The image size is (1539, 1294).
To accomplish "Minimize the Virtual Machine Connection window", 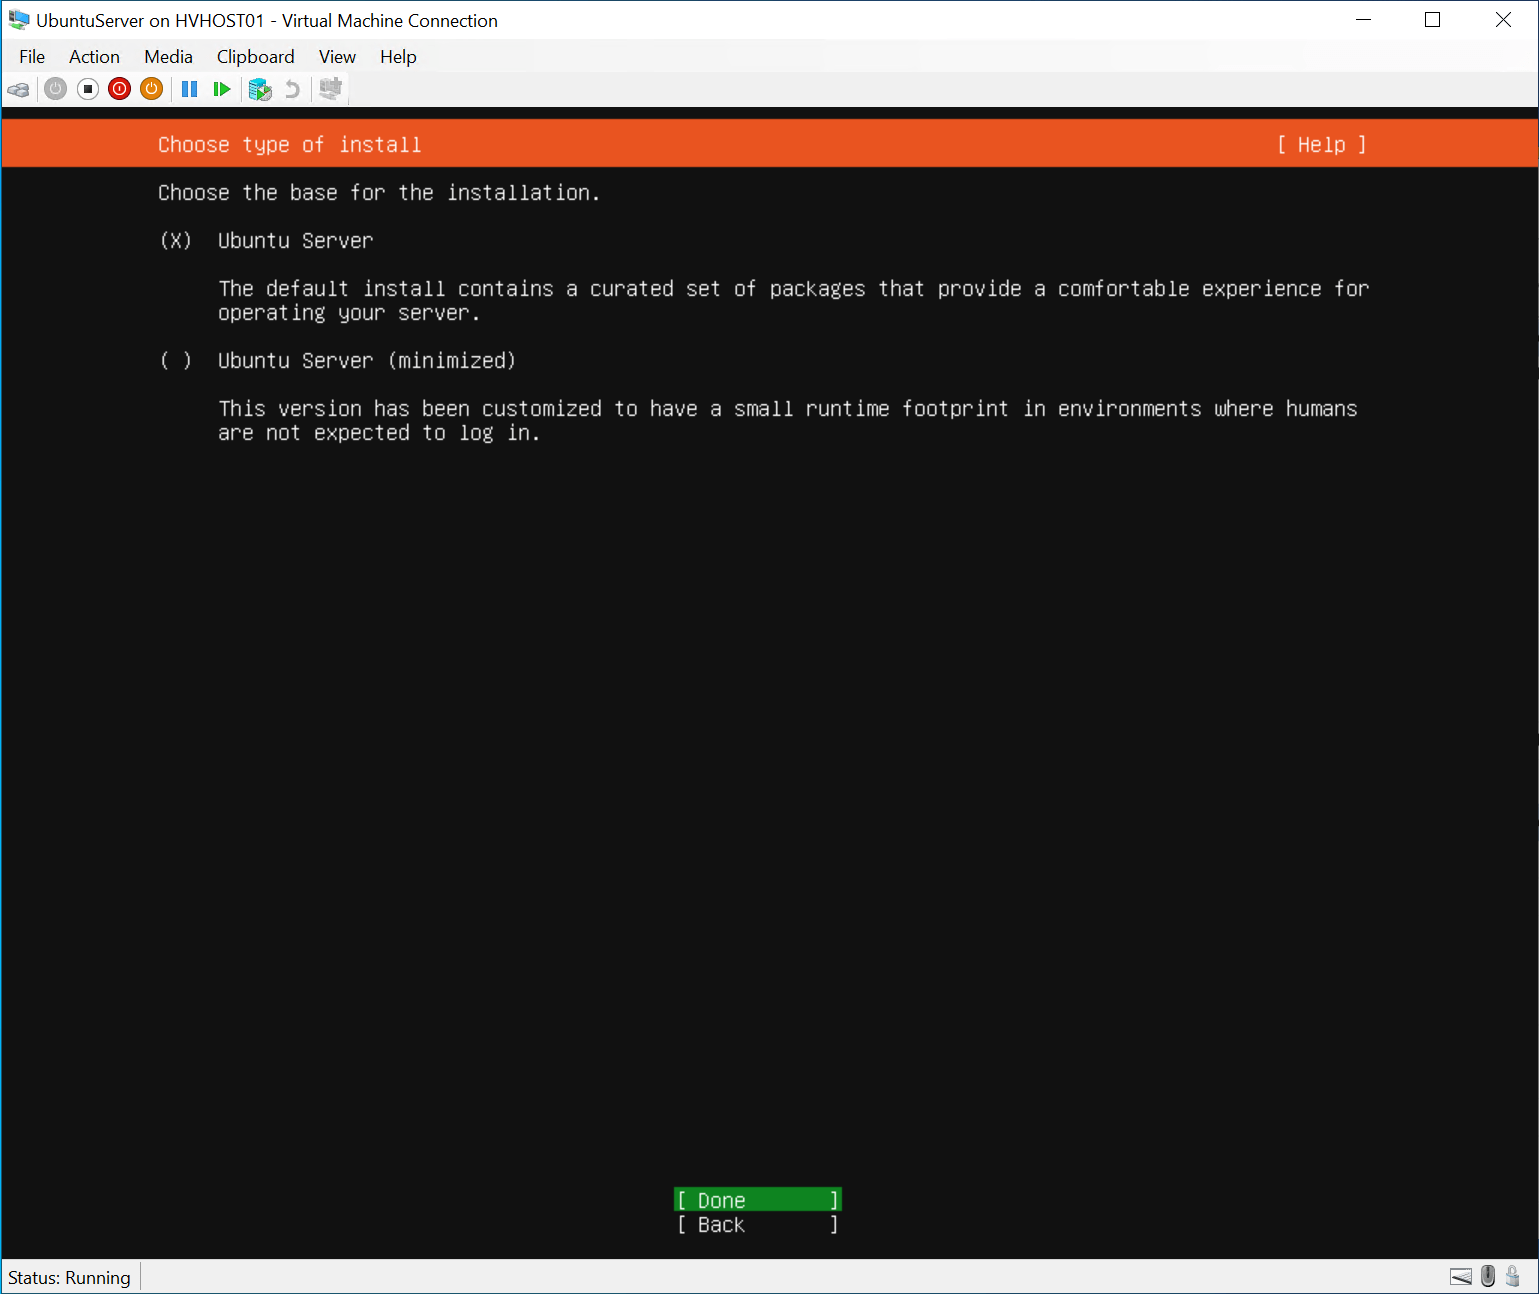I will tap(1363, 20).
